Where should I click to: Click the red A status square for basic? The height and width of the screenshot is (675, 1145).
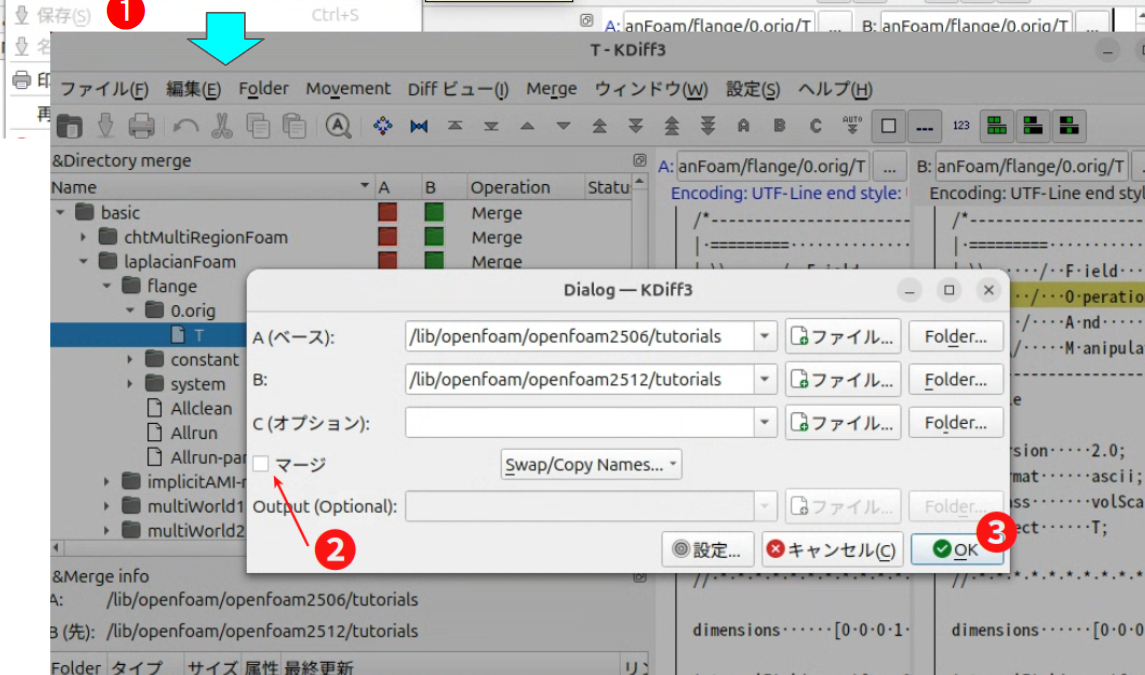click(387, 213)
